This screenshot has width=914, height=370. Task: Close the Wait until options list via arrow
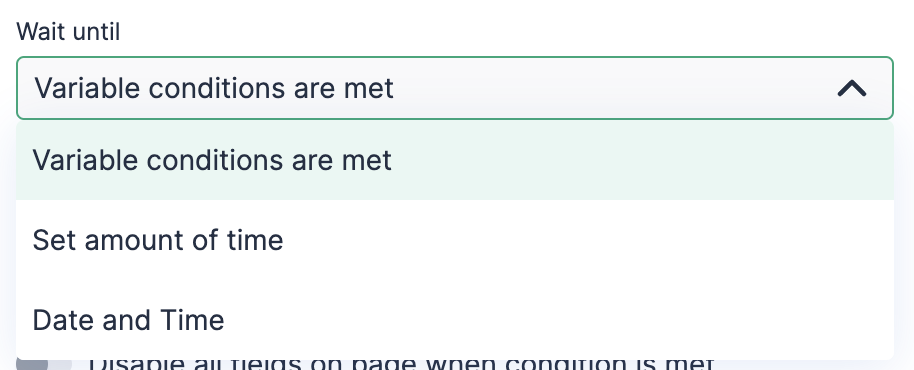[852, 89]
